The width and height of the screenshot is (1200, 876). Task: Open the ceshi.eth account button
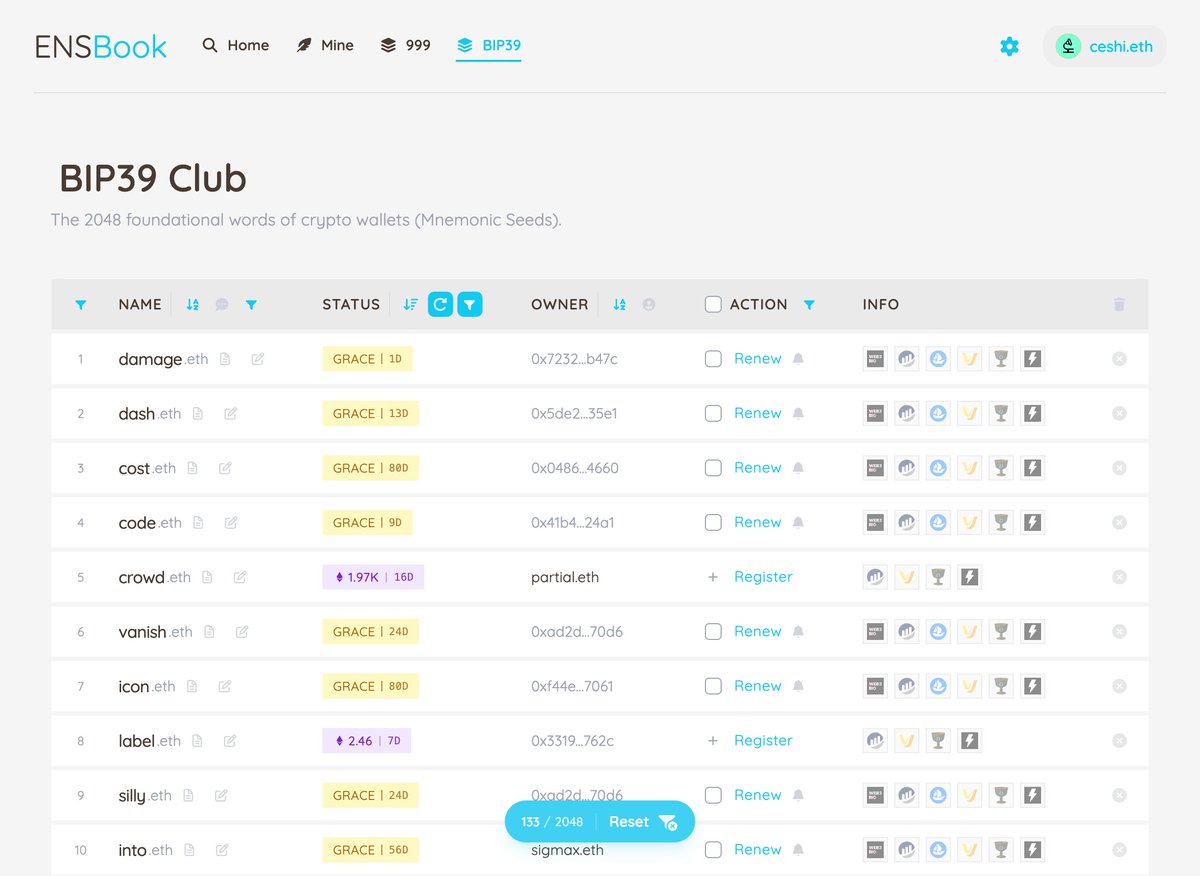[x=1105, y=46]
